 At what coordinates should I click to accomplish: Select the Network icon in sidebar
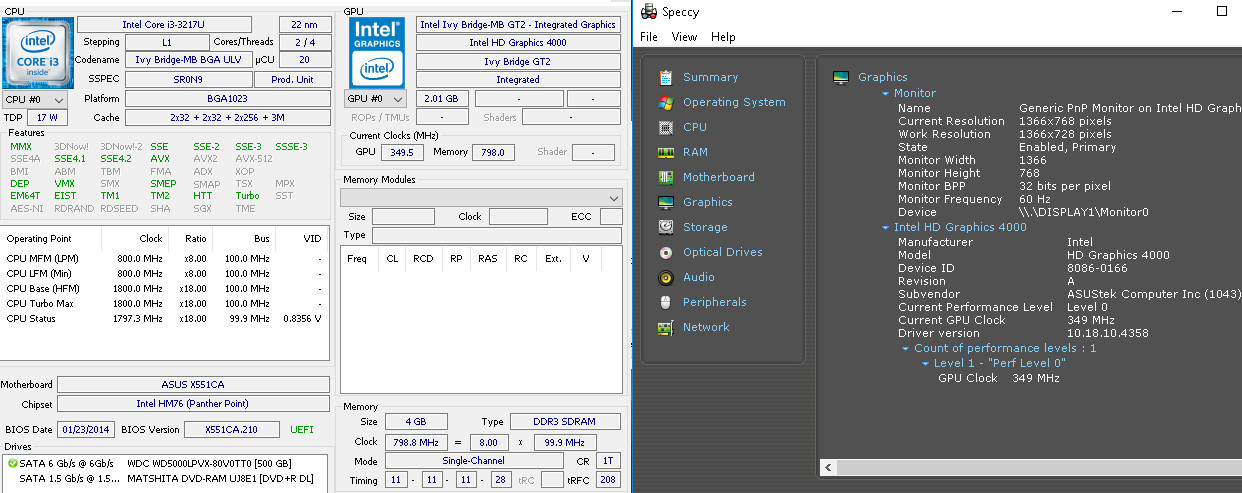[665, 328]
